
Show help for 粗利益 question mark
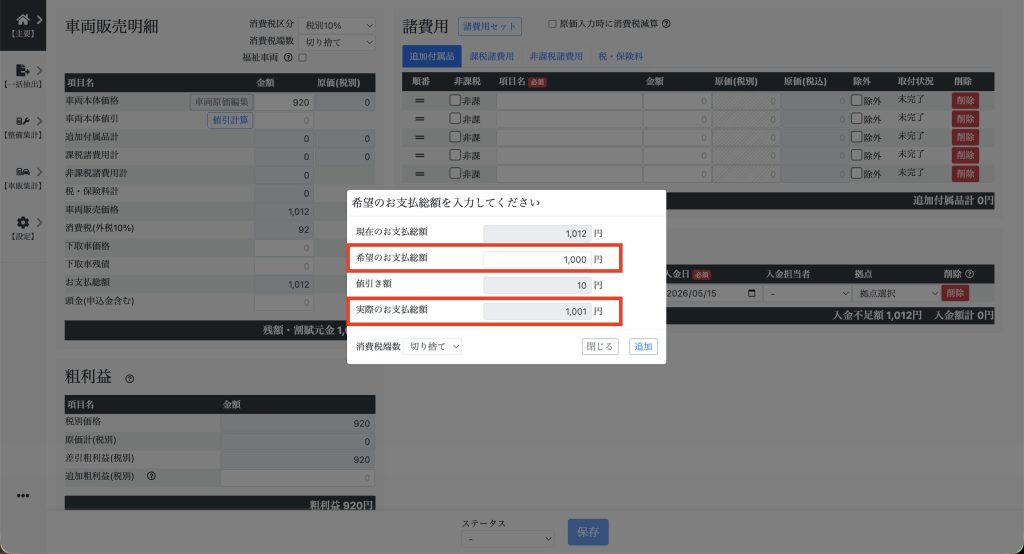(129, 379)
